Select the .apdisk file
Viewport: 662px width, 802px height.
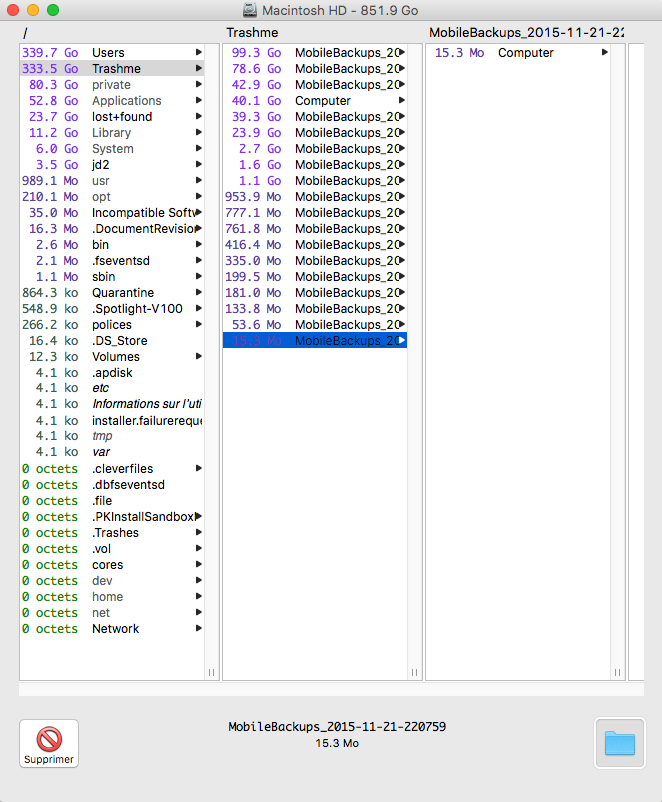point(112,372)
